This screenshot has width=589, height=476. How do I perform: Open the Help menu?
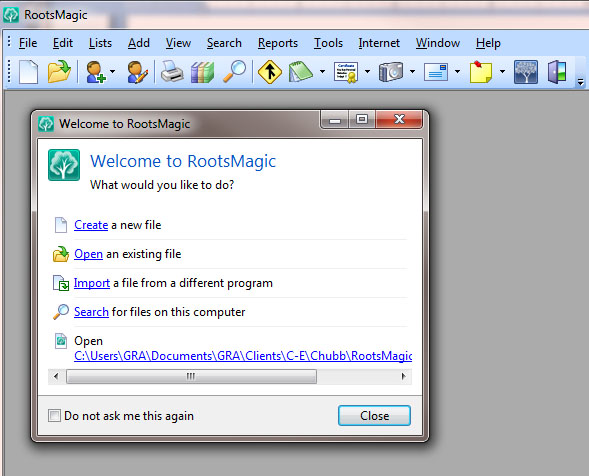488,43
